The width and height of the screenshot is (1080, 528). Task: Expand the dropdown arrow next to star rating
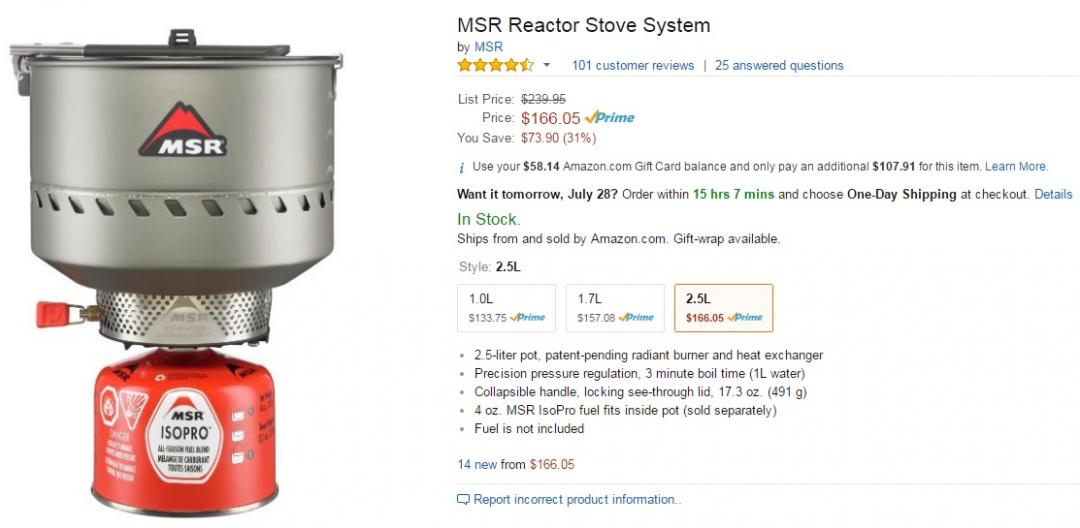[x=546, y=66]
